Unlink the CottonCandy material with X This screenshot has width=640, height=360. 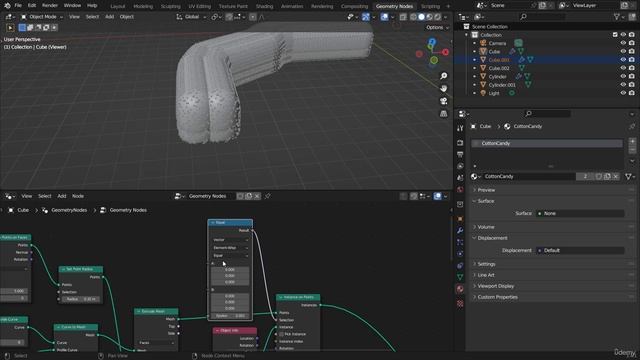pyautogui.click(x=616, y=176)
